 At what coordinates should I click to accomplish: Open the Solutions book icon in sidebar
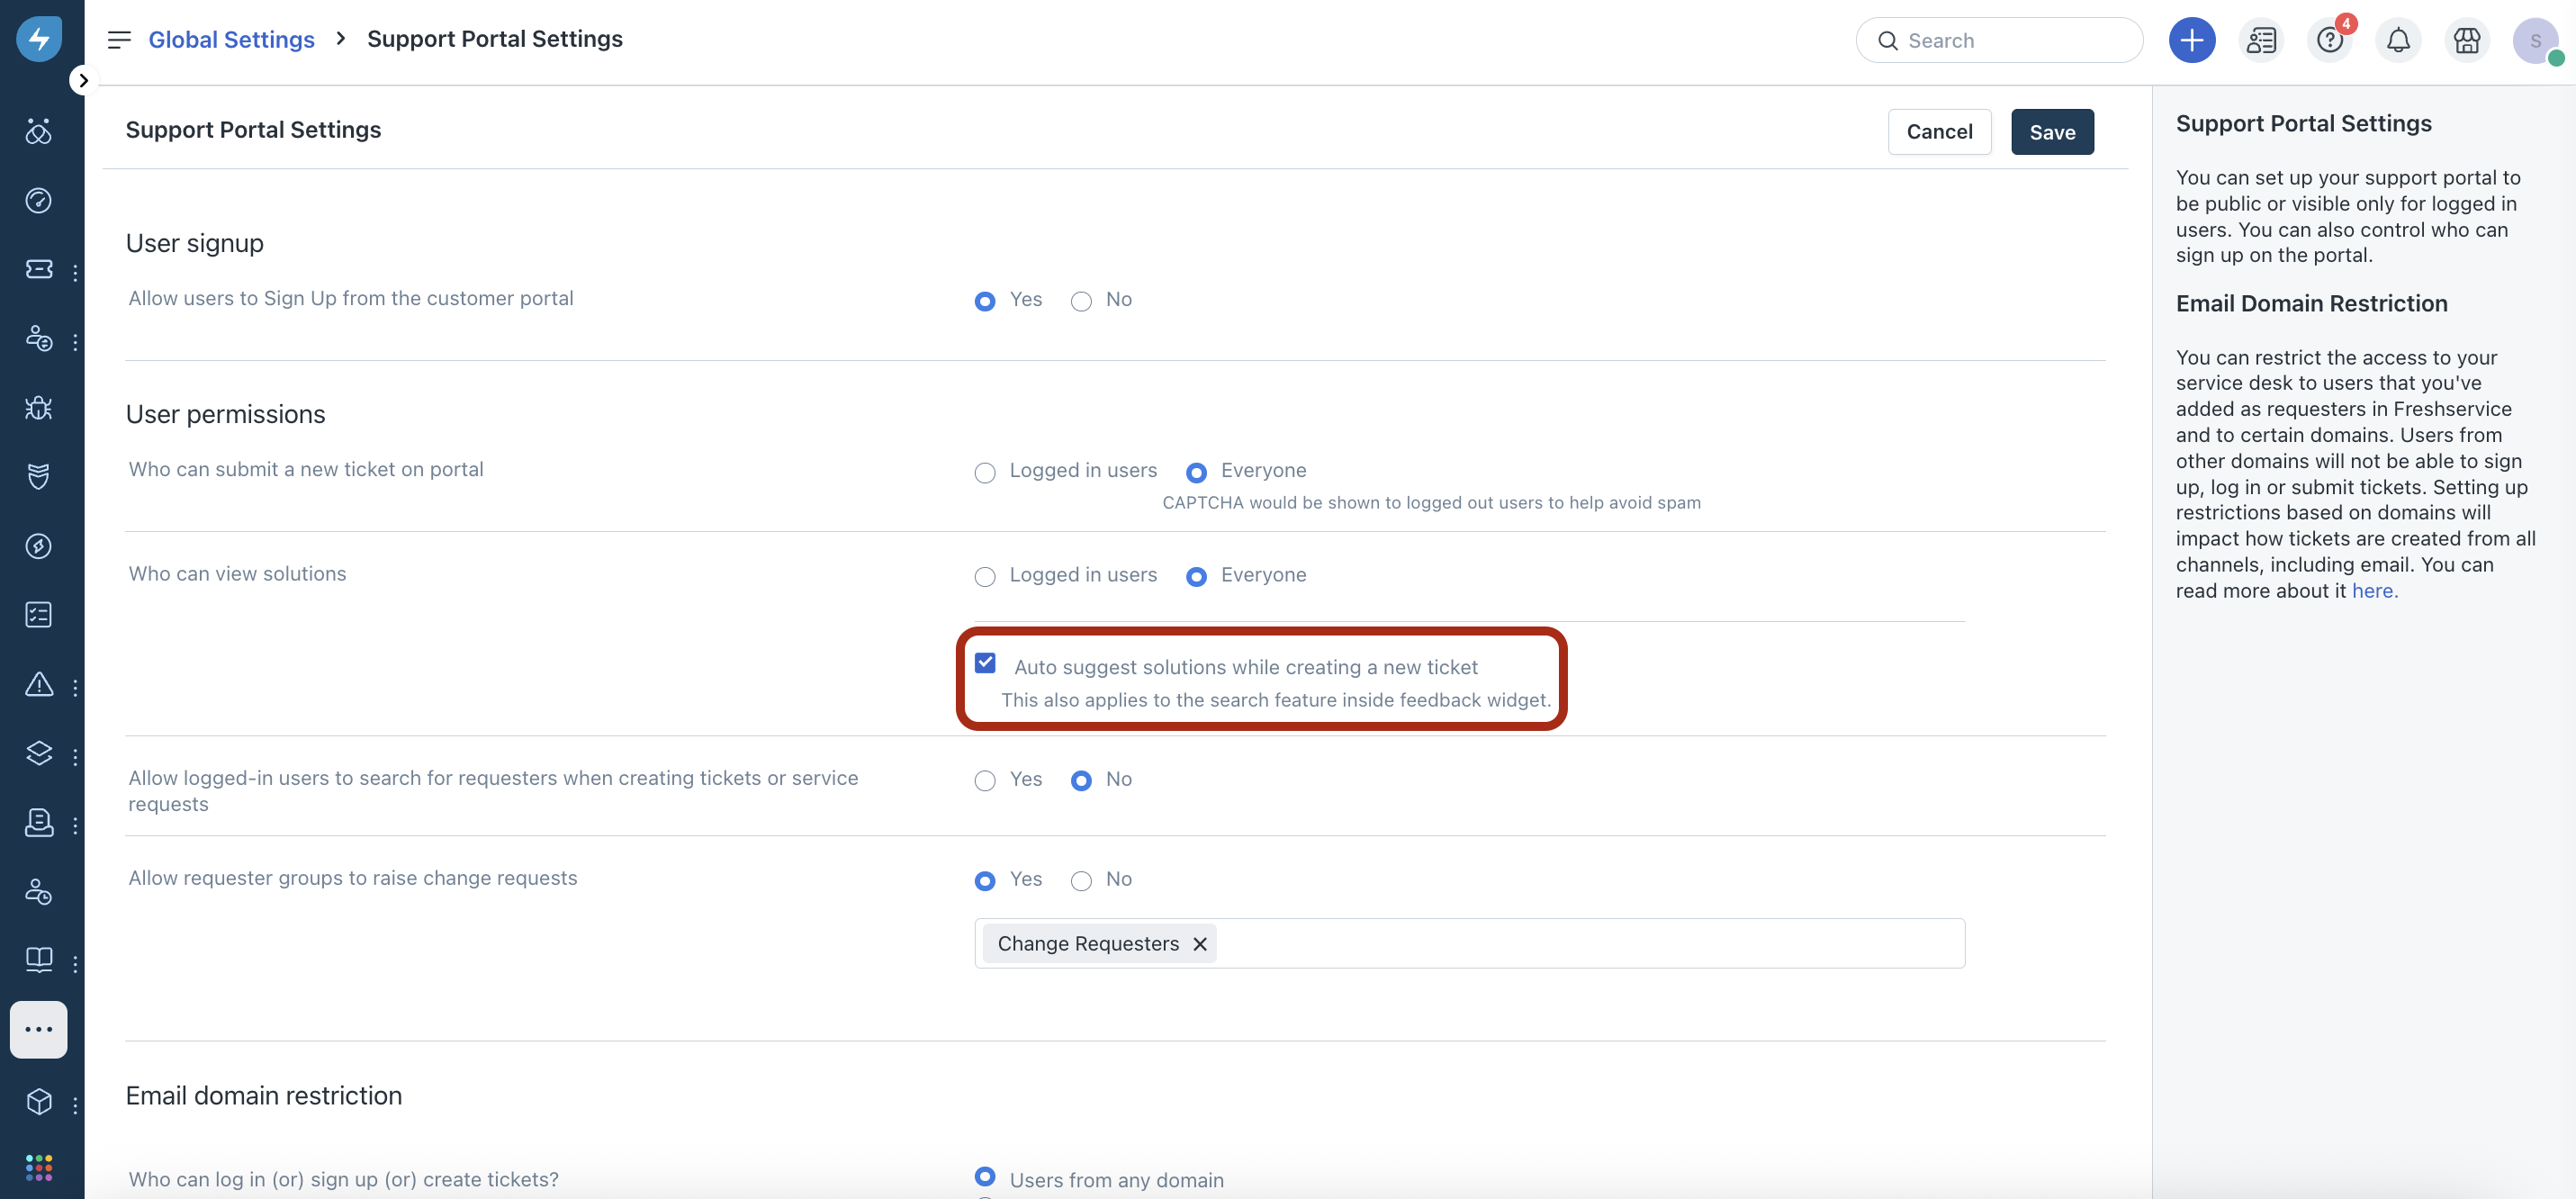click(39, 960)
